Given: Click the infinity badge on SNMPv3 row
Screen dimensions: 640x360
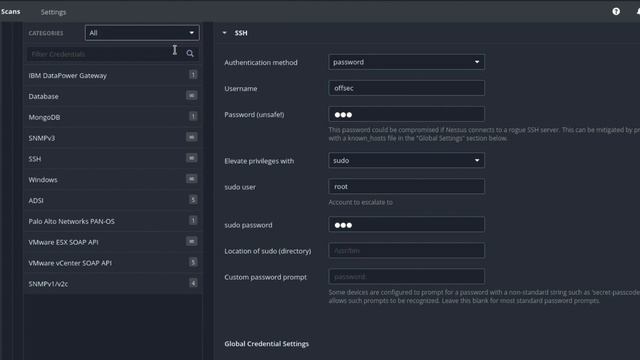Looking at the screenshot, I should coord(191,137).
